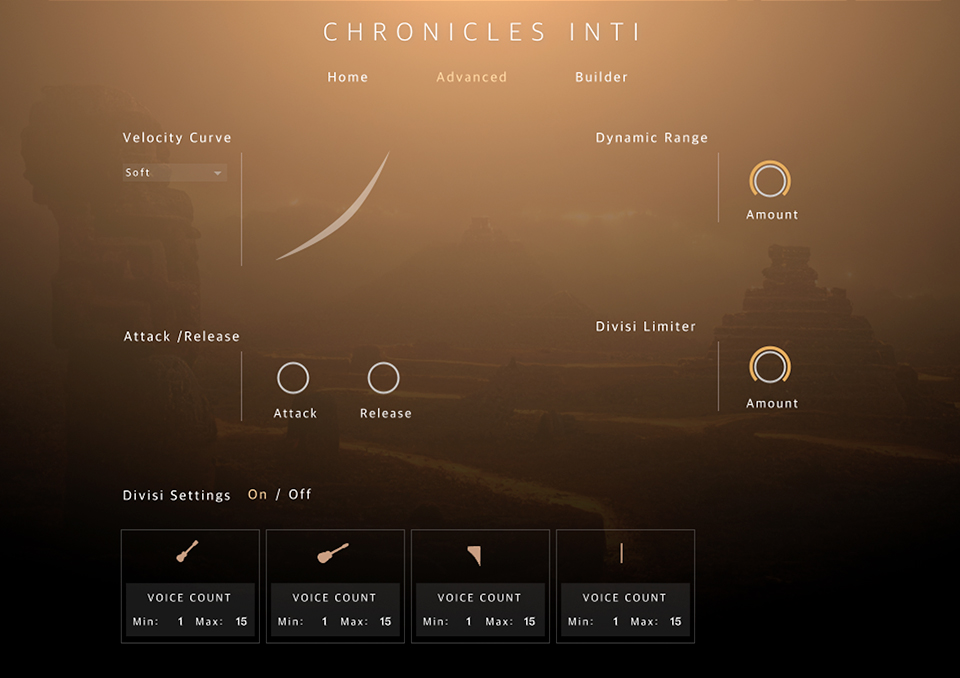
Task: Select the pan flute instrument icon
Action: click(x=474, y=555)
